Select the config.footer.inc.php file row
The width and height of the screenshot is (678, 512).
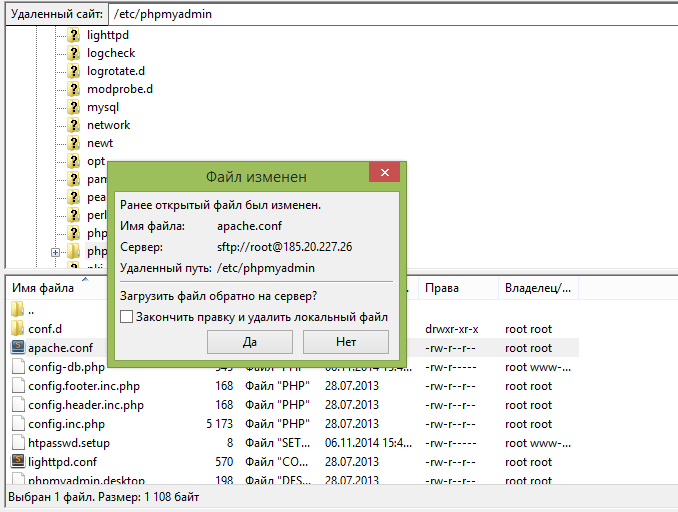click(84, 386)
